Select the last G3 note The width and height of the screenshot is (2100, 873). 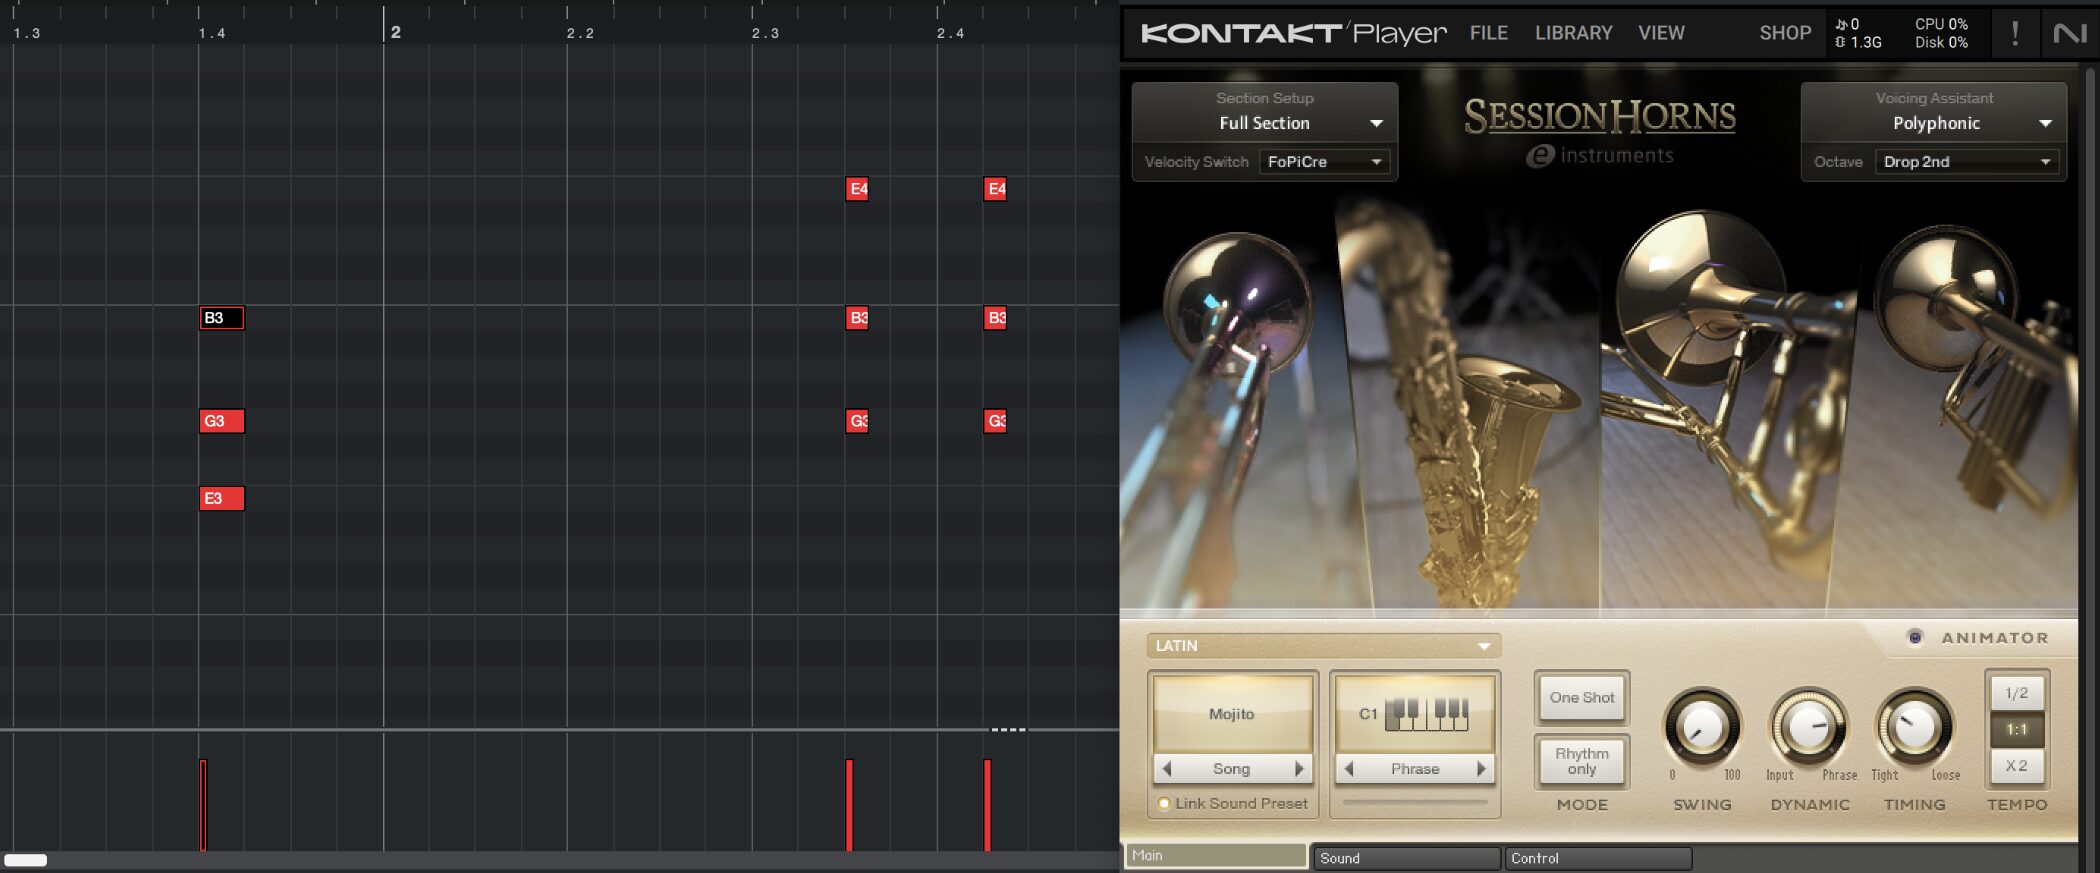[x=995, y=421]
